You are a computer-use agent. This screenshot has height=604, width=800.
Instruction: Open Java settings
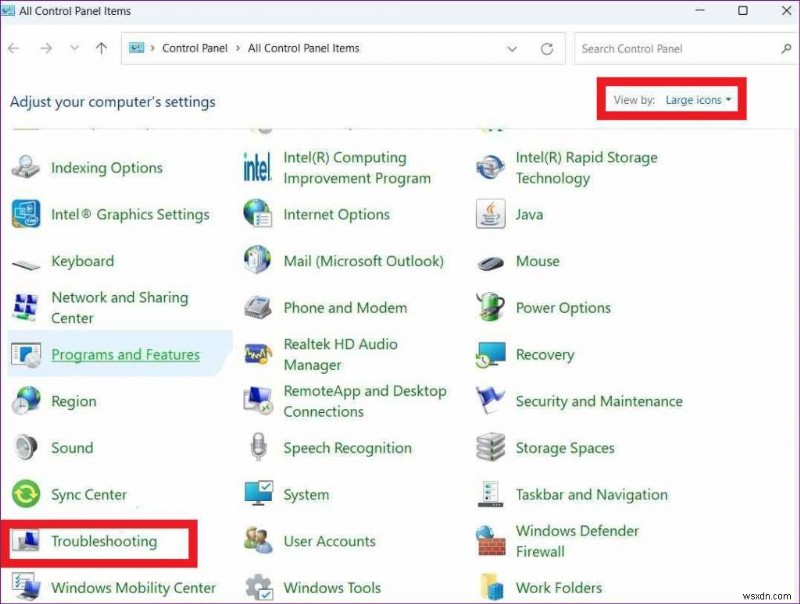529,214
